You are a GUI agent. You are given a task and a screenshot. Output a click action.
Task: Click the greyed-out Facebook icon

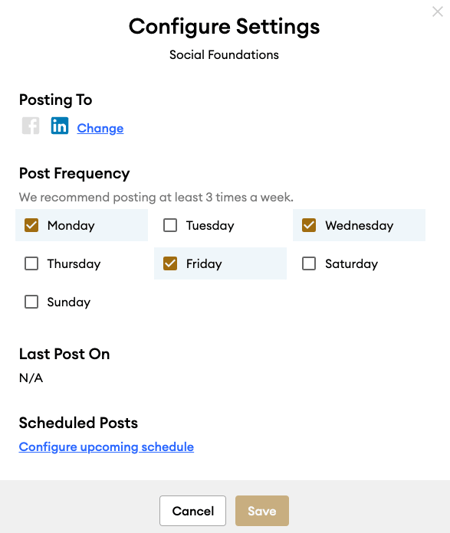31,126
